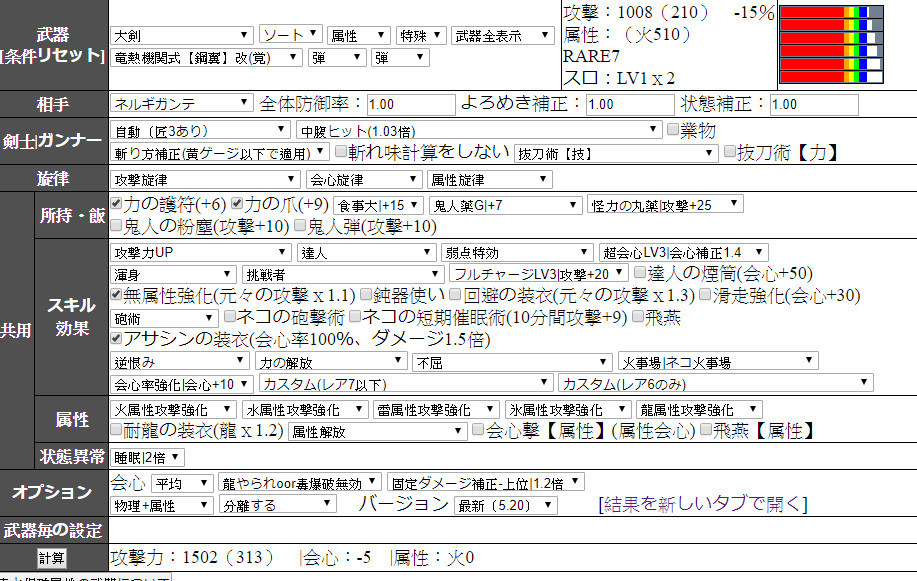
Task: Open the 挑戦者 dropdown
Action: [343, 274]
